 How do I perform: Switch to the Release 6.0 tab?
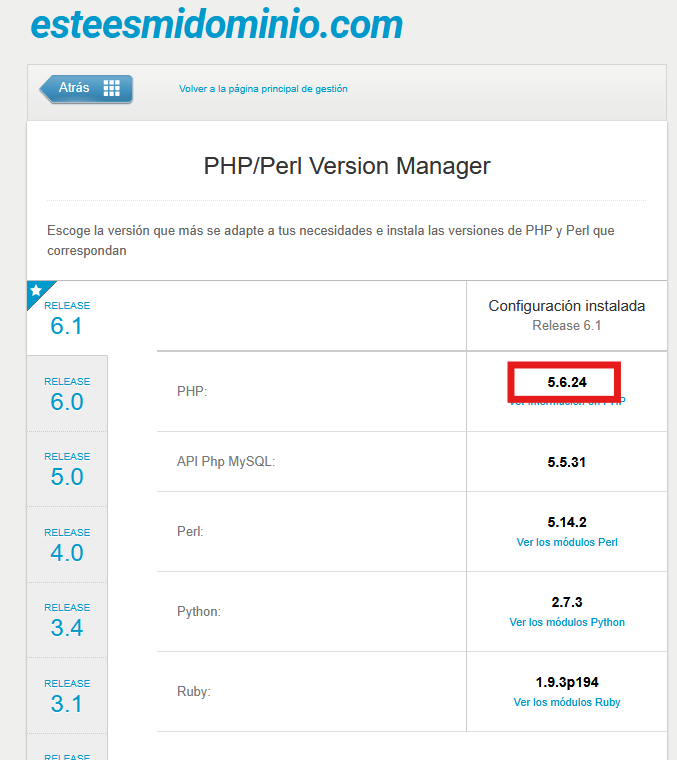click(67, 393)
